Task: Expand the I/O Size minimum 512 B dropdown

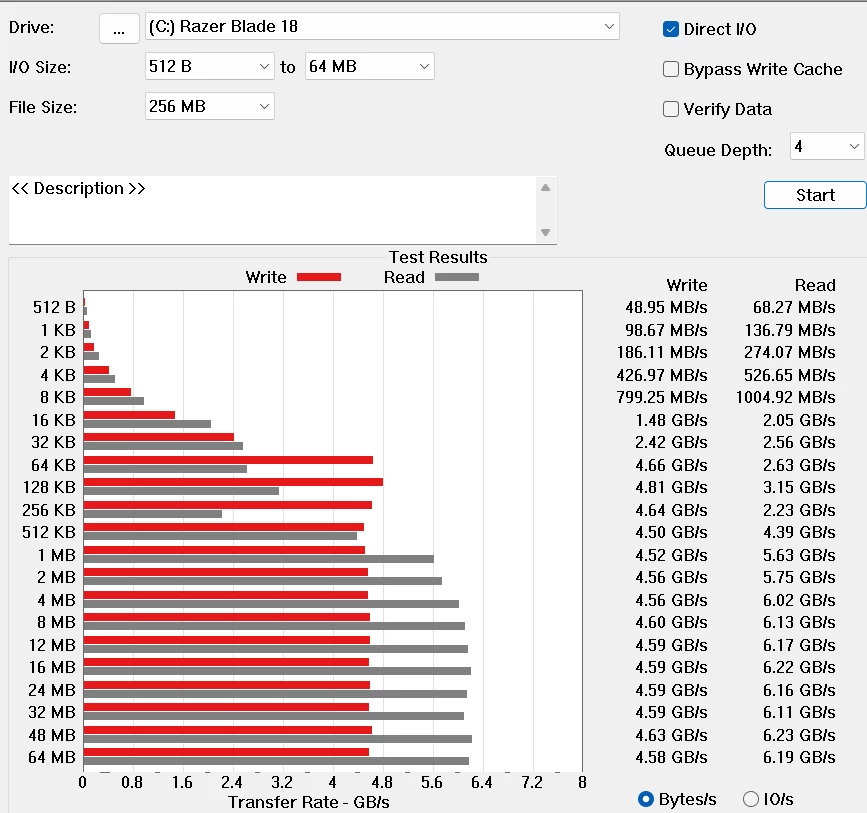Action: [209, 67]
